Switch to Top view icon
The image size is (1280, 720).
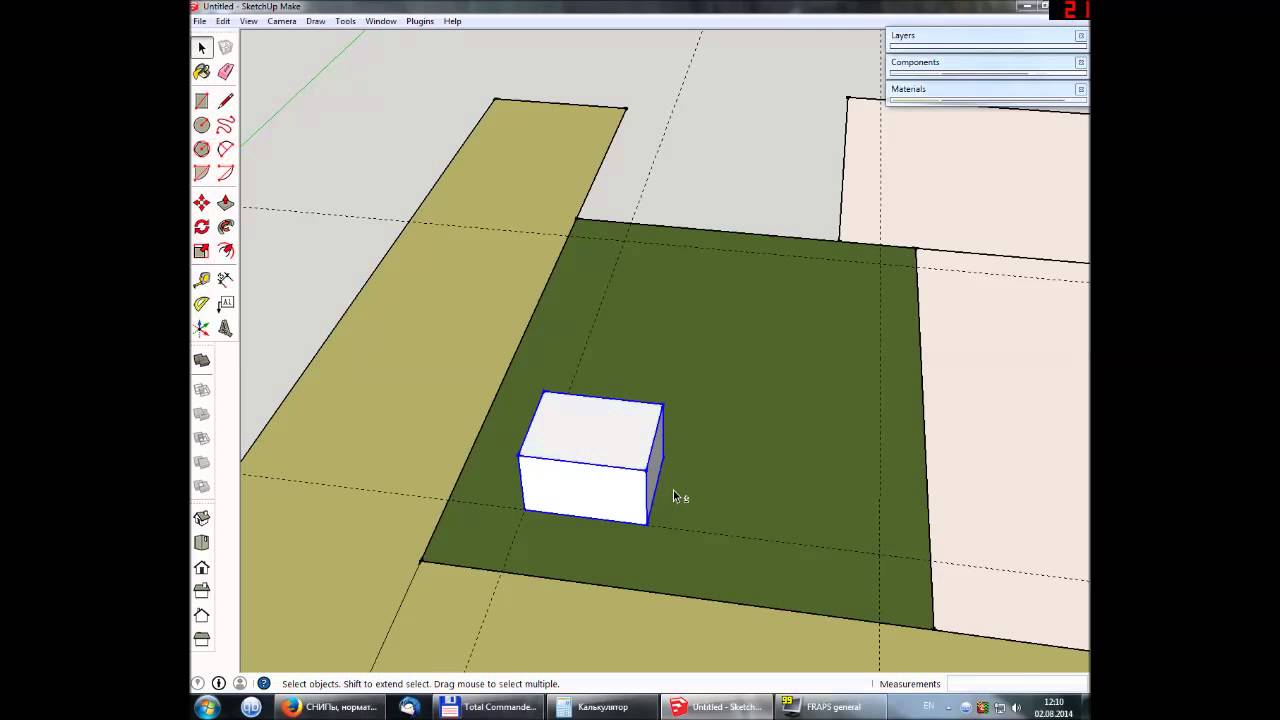[202, 543]
